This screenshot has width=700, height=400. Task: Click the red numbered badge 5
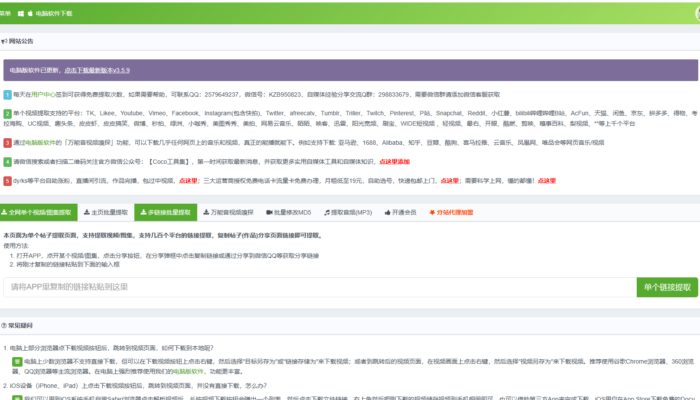[6, 181]
